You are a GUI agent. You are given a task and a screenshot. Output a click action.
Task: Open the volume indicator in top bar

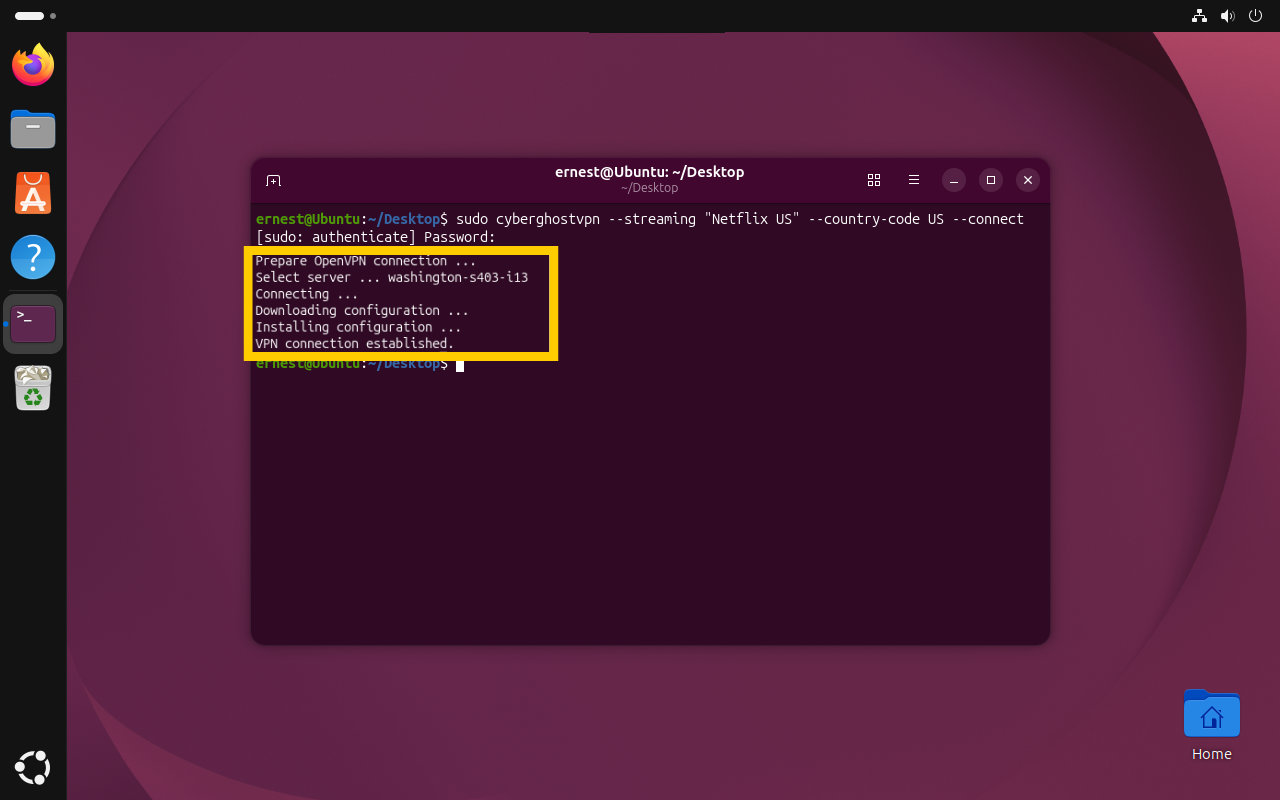tap(1228, 16)
